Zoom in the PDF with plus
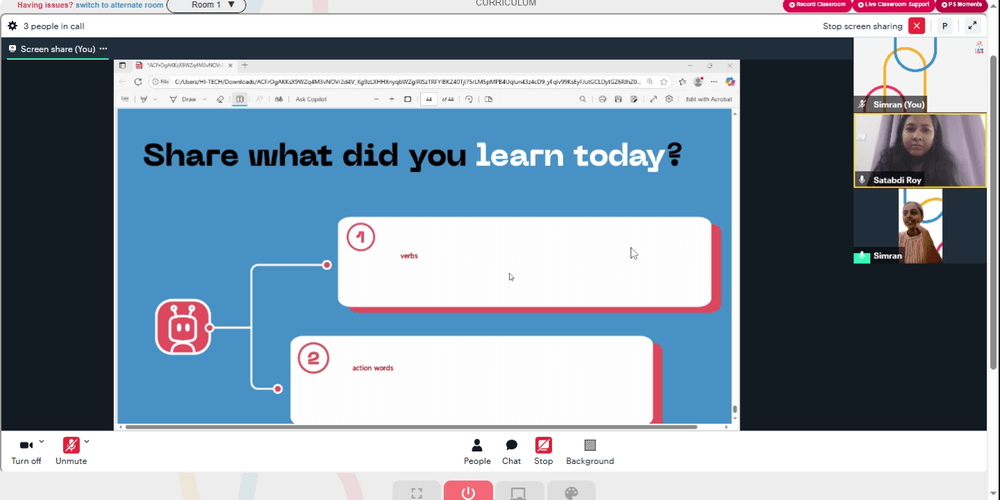This screenshot has width=1000, height=500. click(392, 99)
